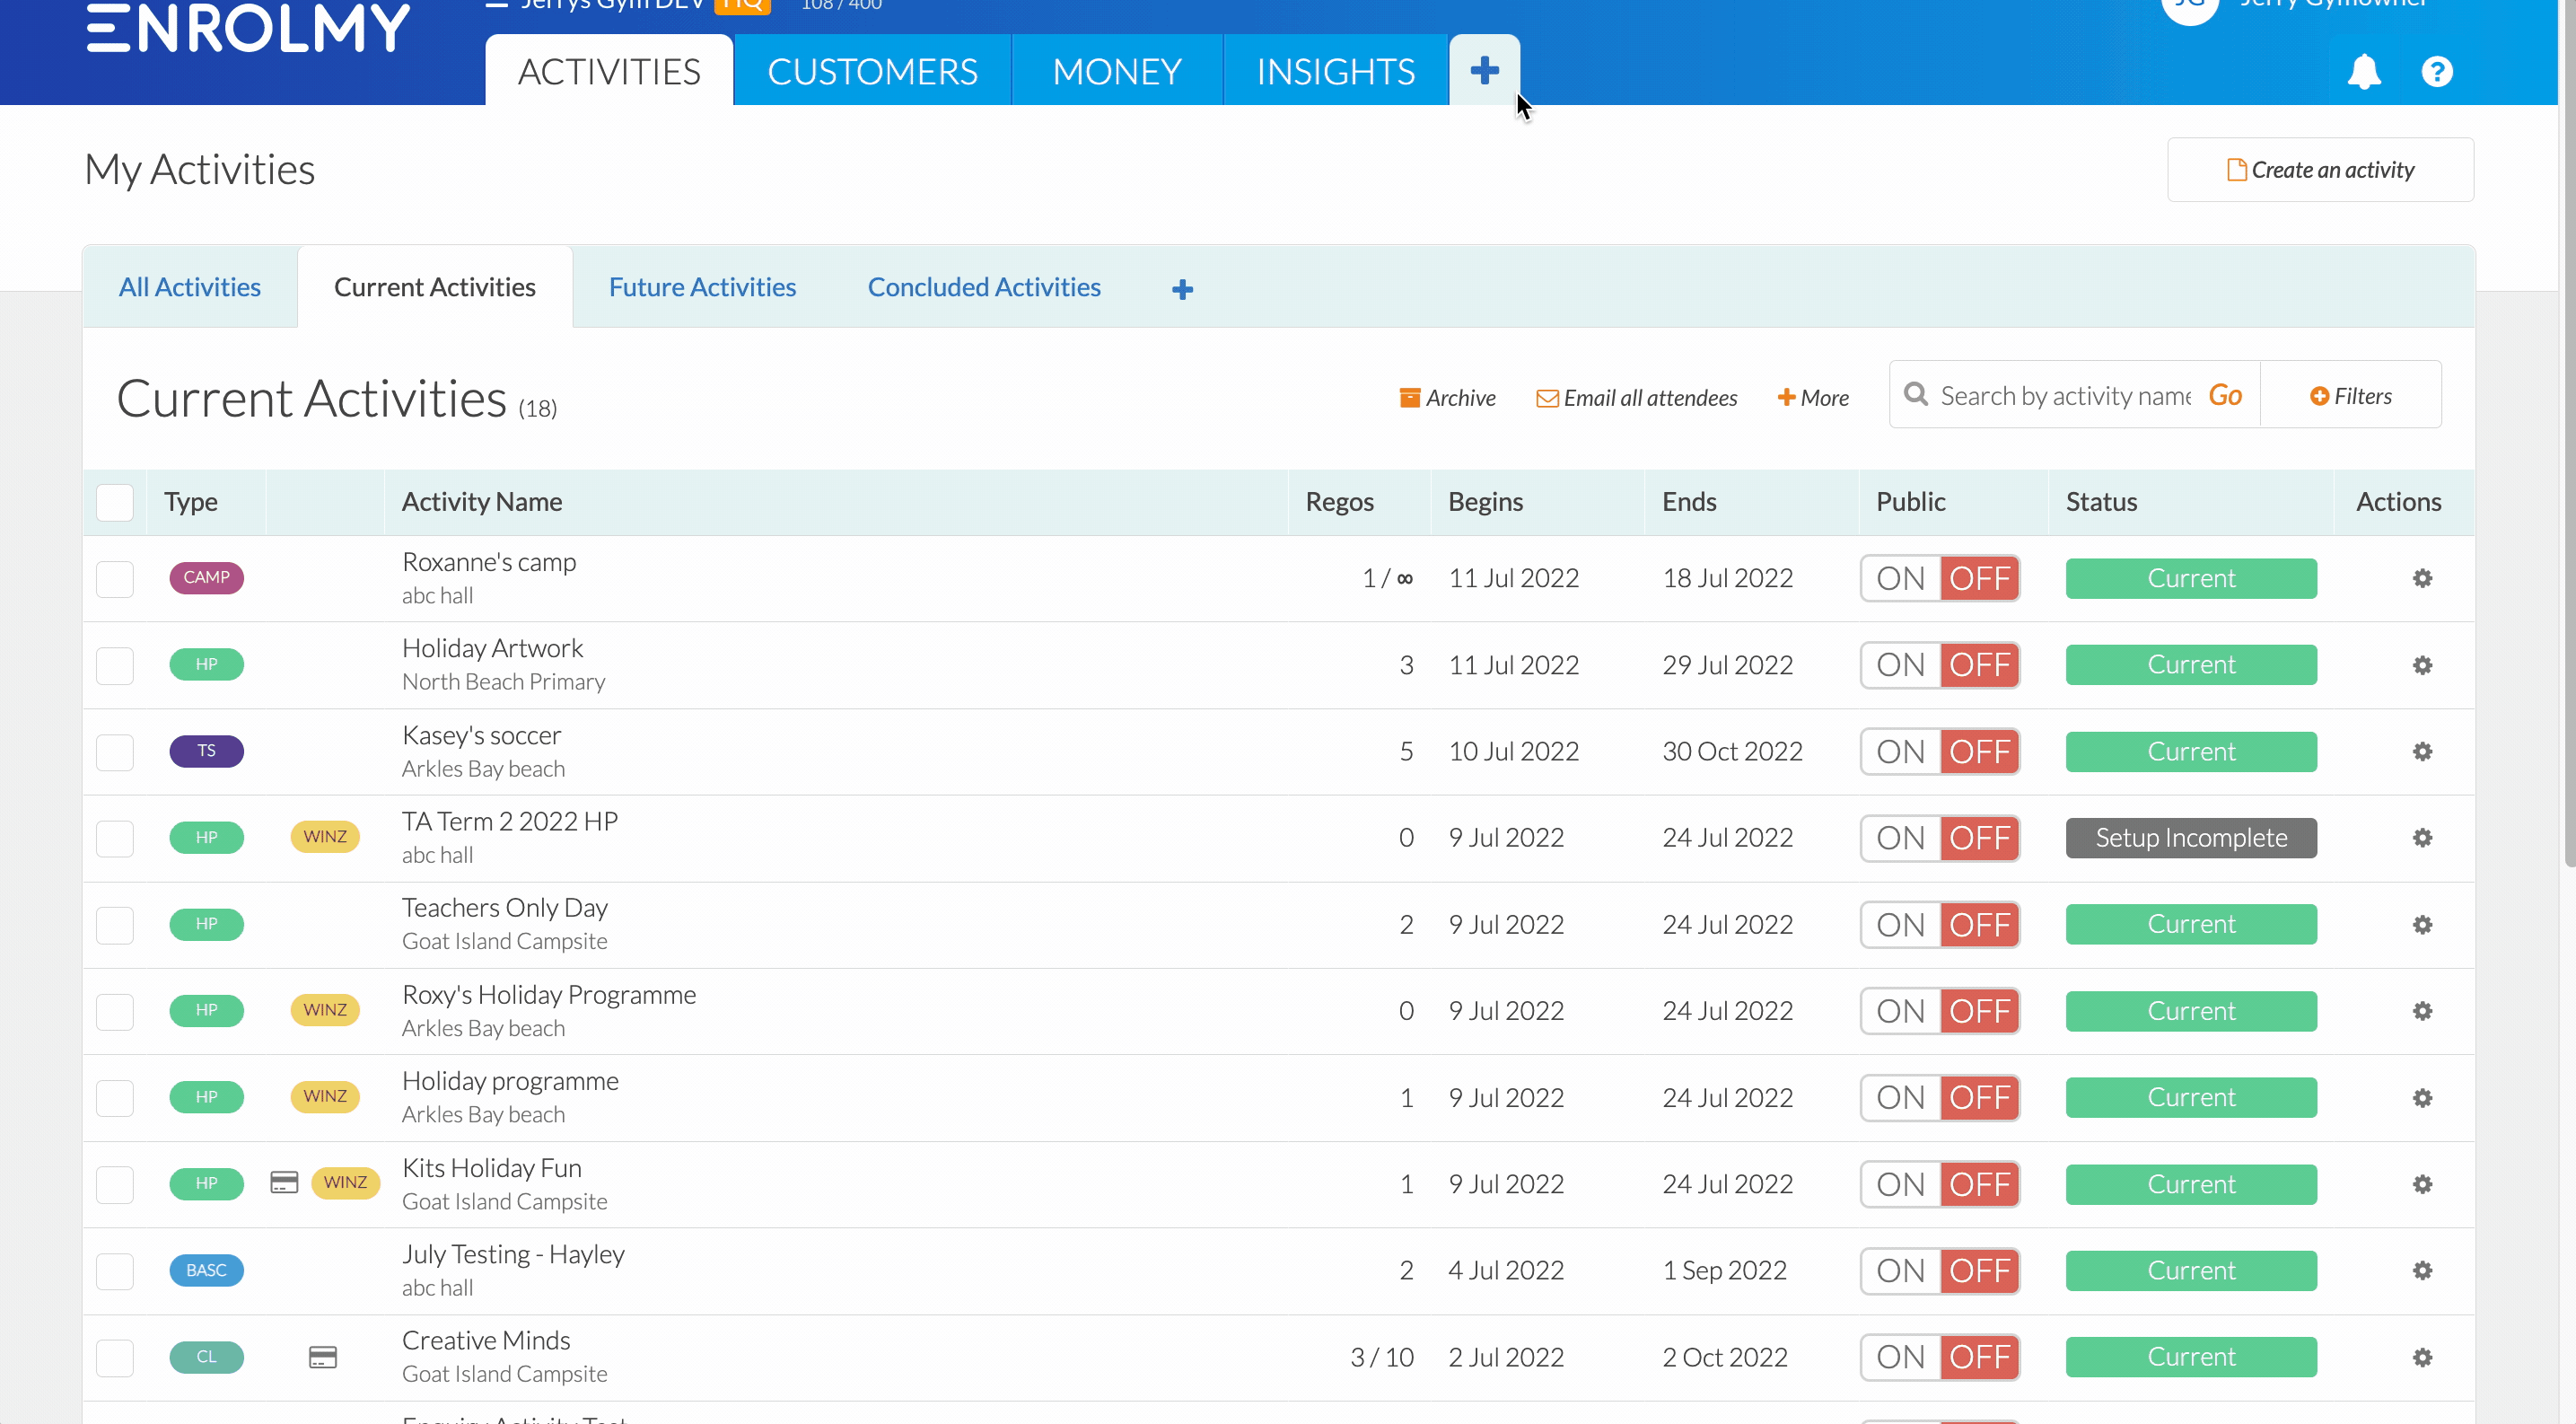2576x1424 pixels.
Task: Tick the checkbox for Roxanne's camp
Action: tap(115, 579)
